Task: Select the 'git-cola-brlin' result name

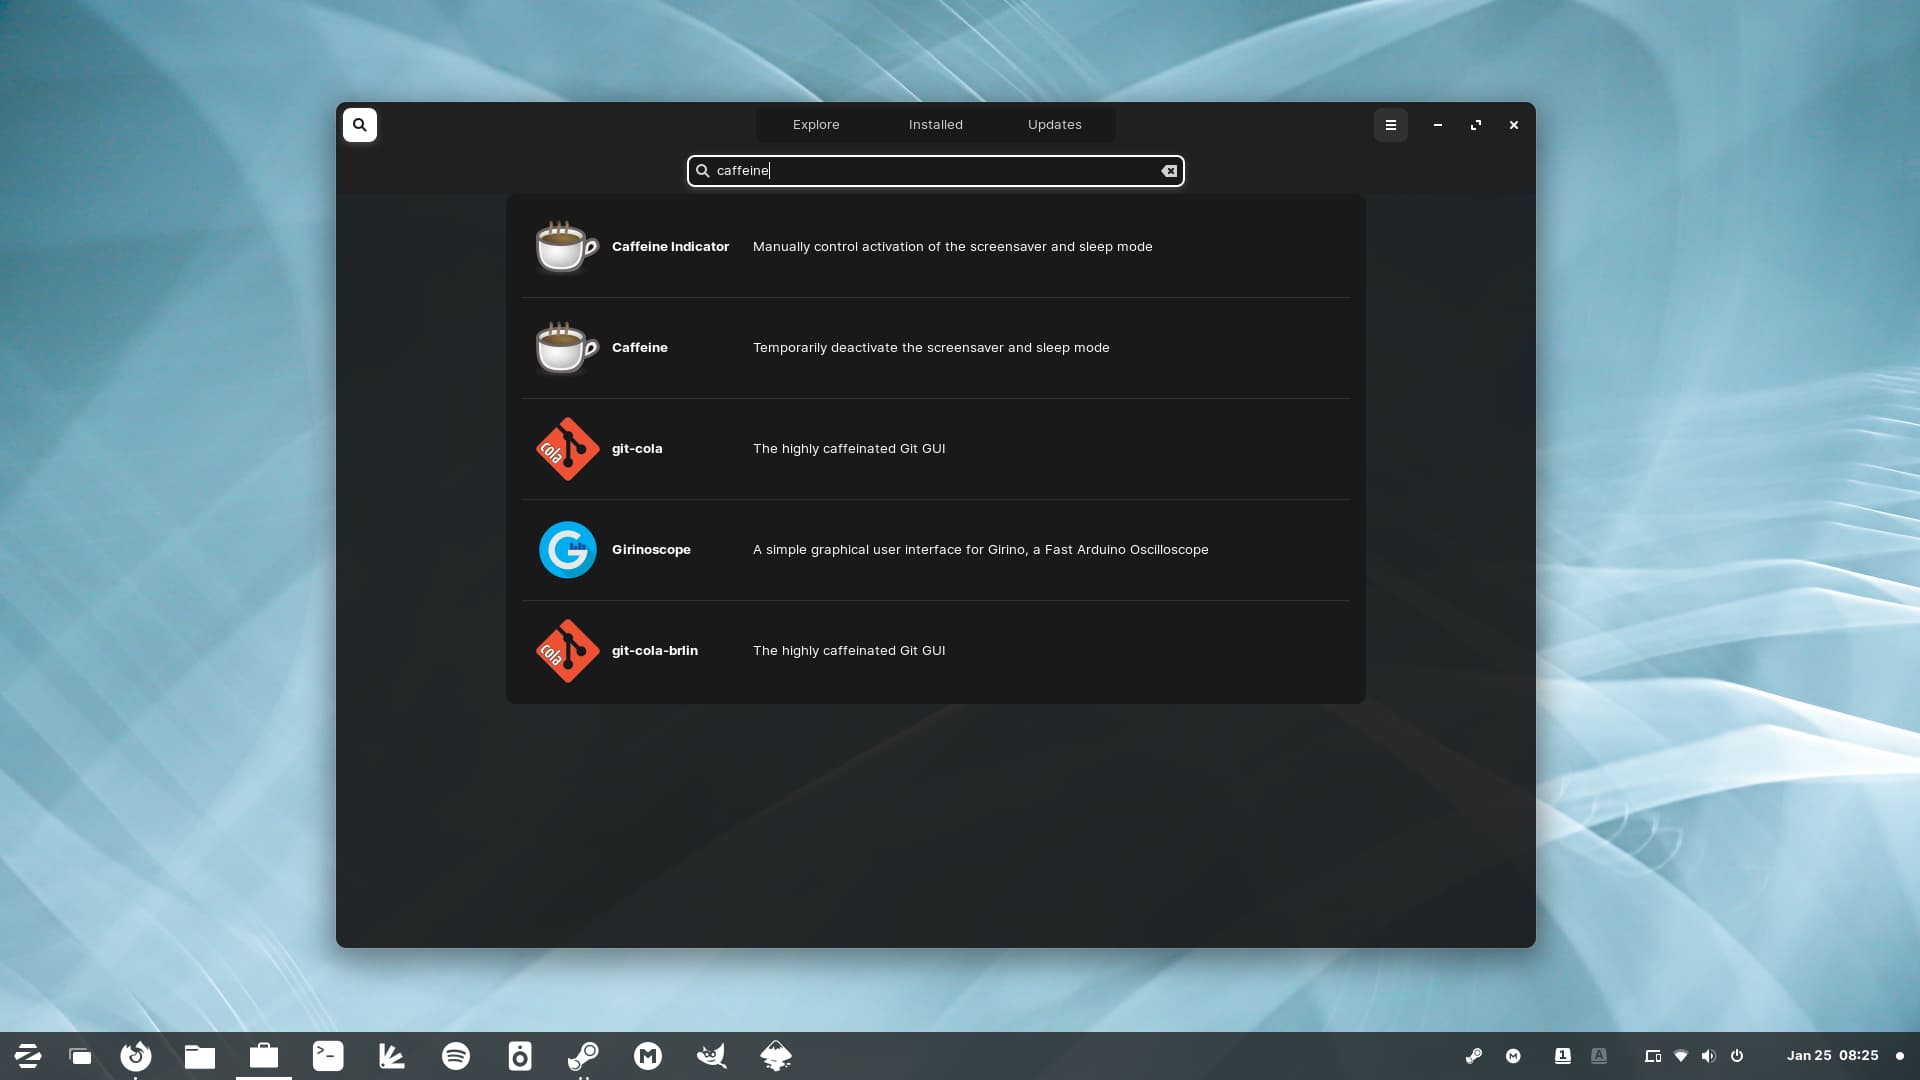Action: [655, 651]
